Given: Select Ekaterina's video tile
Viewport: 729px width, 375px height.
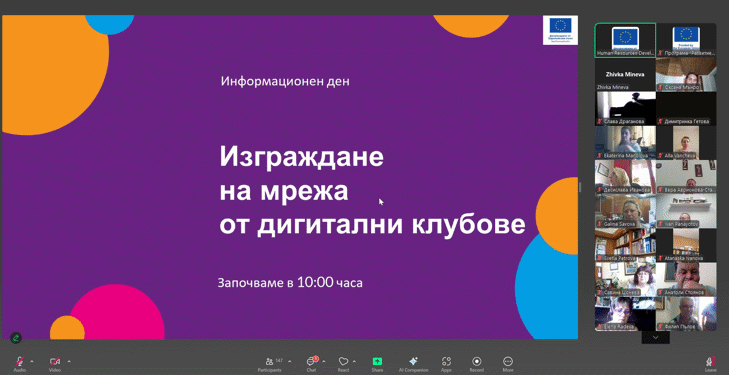Looking at the screenshot, I should click(625, 143).
